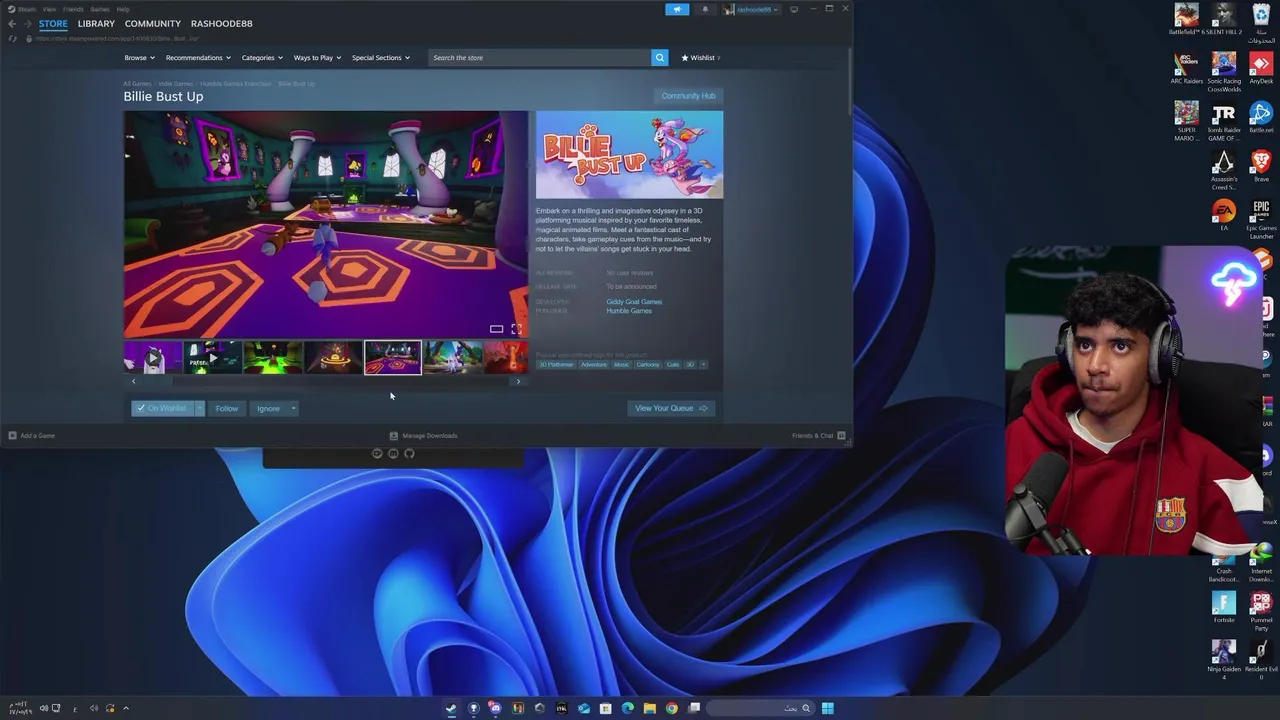Go forward with the Steam forward arrow
Screen dimensions: 1280x720
pyautogui.click(x=27, y=23)
